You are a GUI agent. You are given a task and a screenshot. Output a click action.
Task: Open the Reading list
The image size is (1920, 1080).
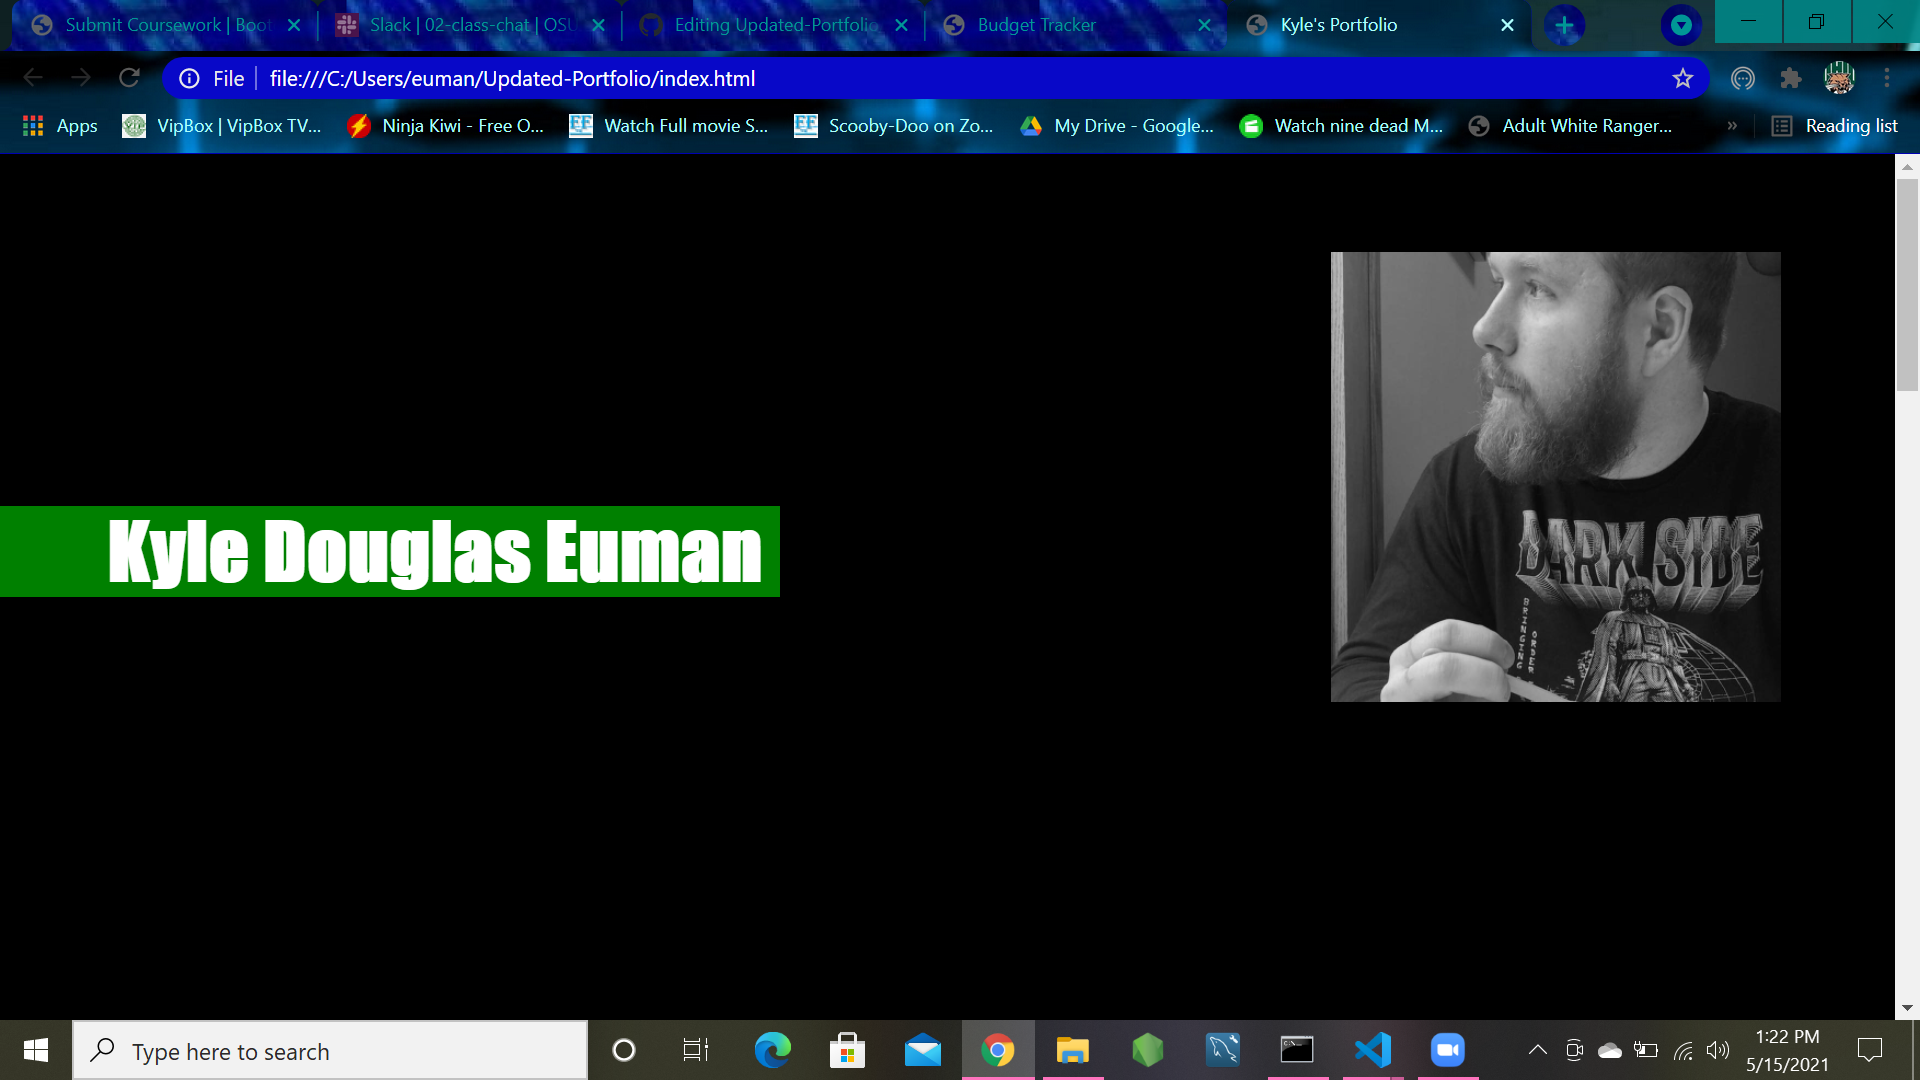point(1835,126)
